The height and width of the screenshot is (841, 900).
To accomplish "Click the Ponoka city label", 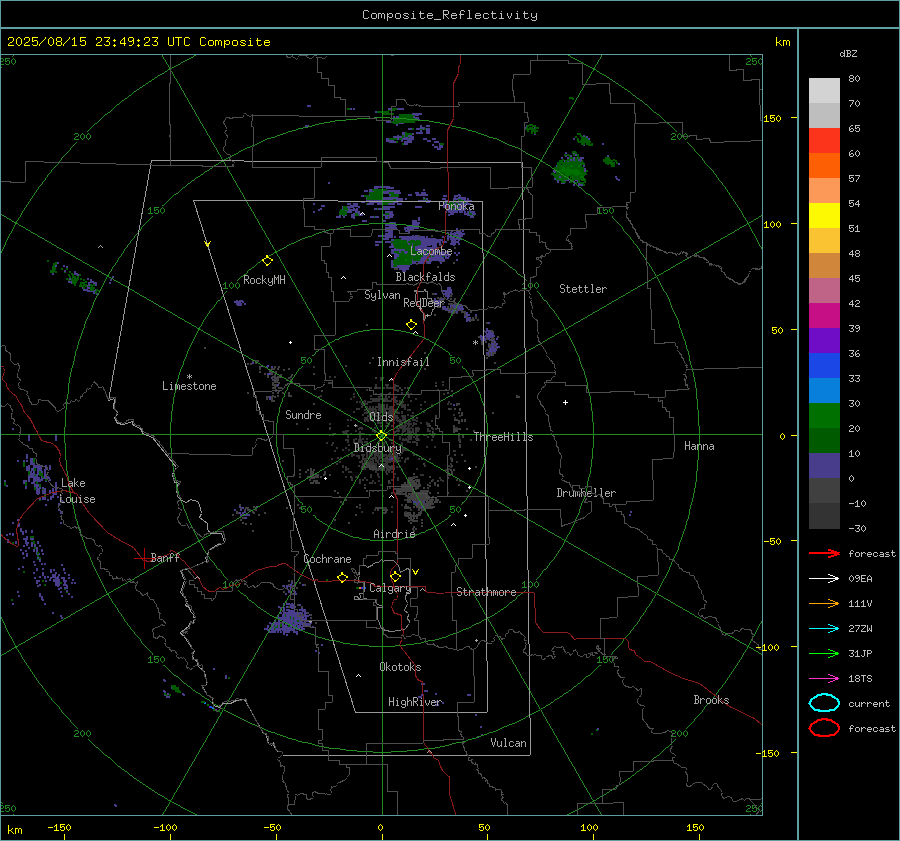I will (x=456, y=206).
